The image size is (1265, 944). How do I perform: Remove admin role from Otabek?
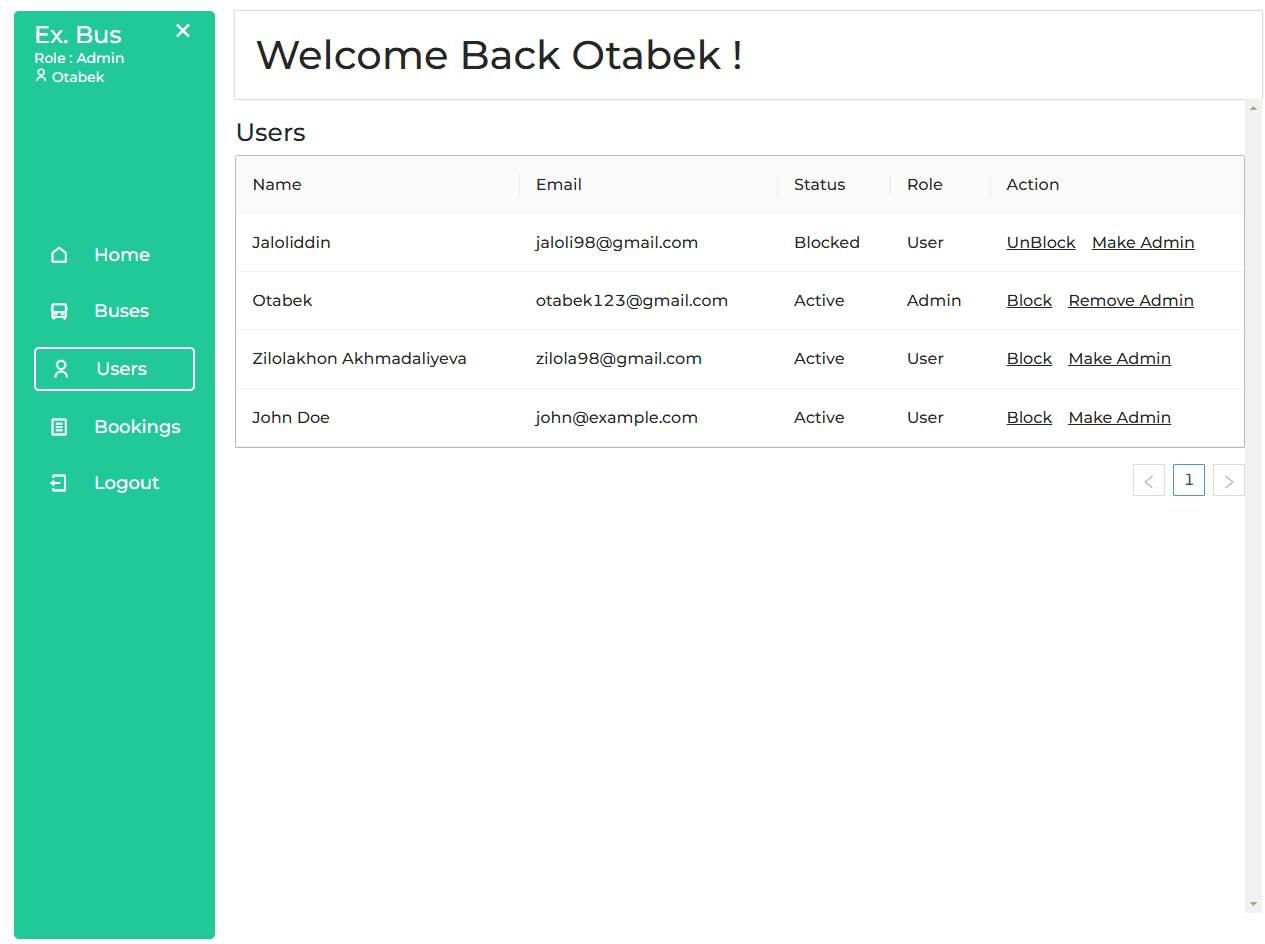1130,301
